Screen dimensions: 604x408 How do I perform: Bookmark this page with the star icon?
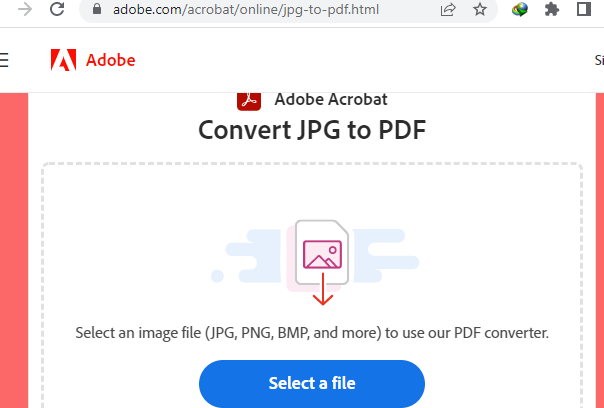tap(480, 9)
